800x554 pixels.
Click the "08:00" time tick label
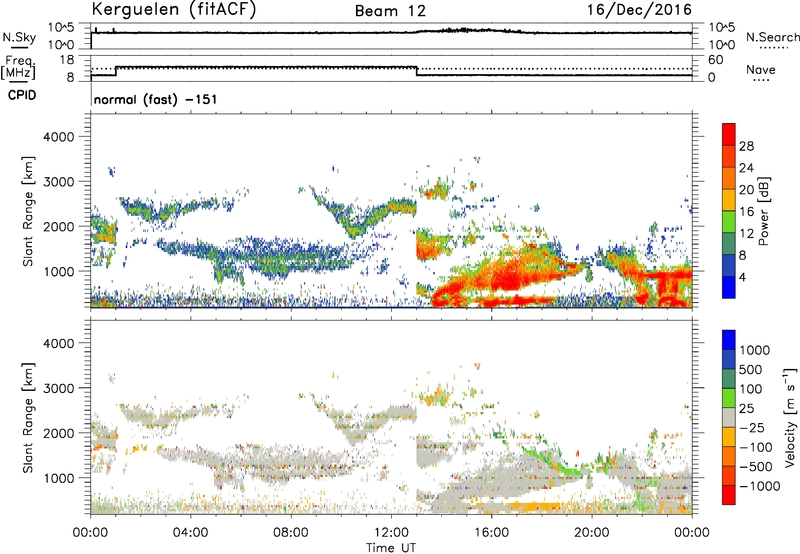pyautogui.click(x=290, y=533)
